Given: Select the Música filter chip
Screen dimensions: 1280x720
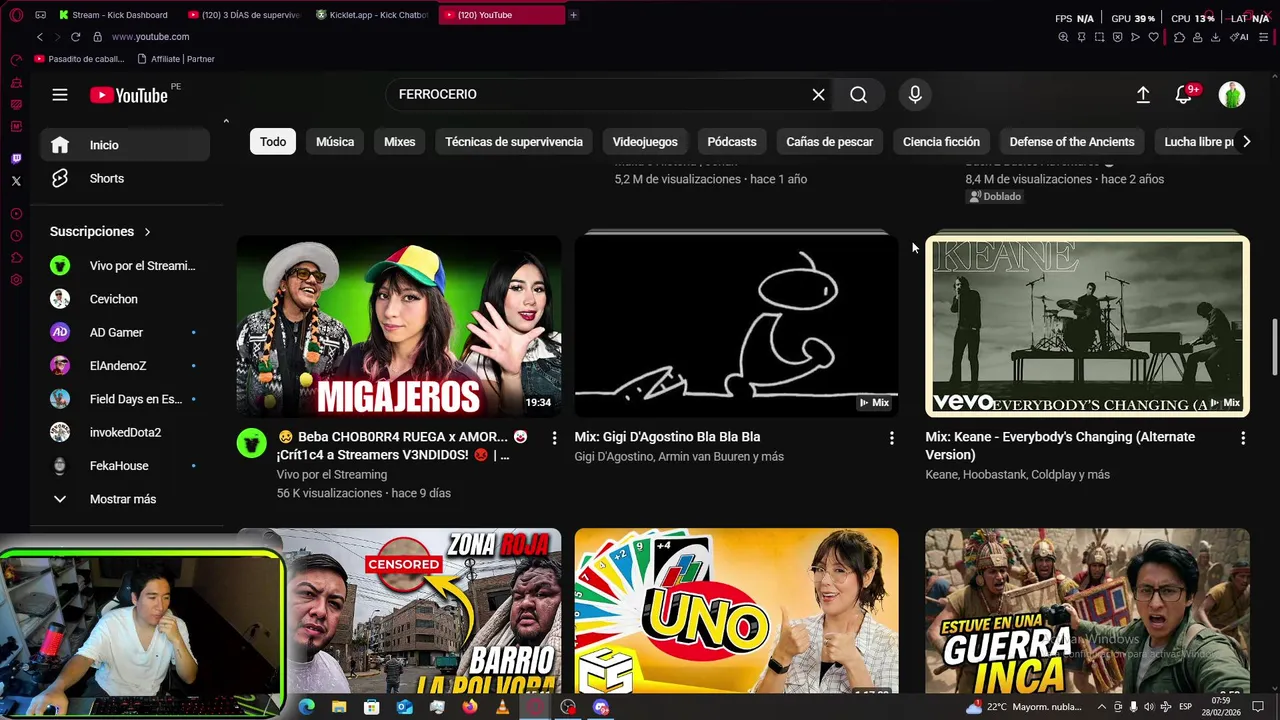Looking at the screenshot, I should [x=335, y=141].
